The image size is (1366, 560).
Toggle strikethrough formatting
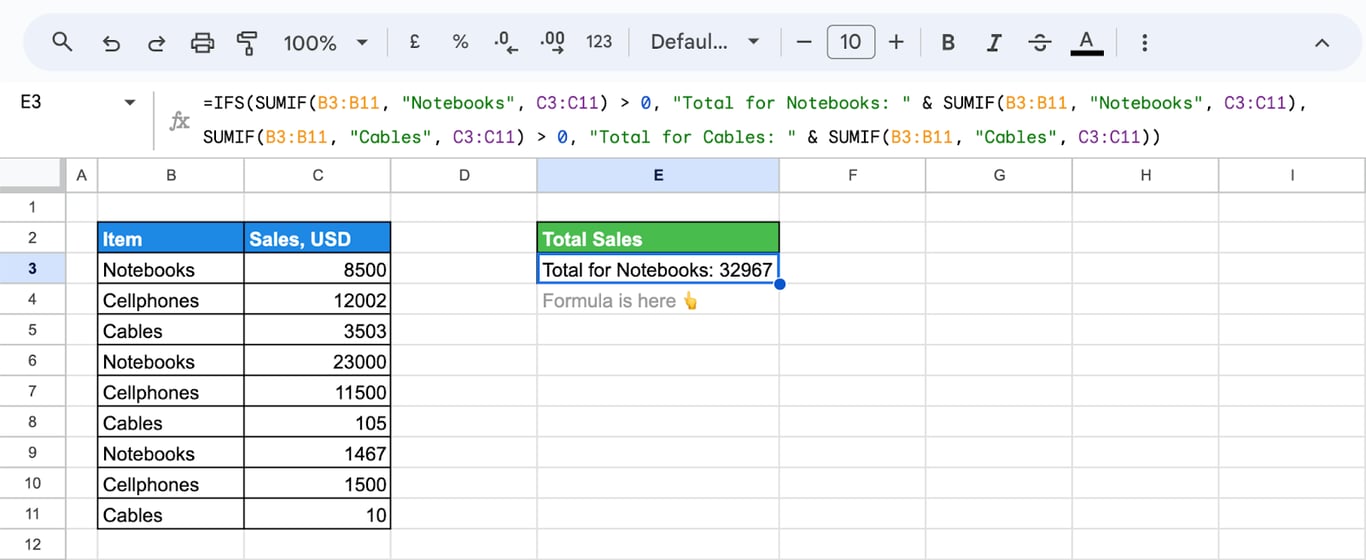[1040, 42]
